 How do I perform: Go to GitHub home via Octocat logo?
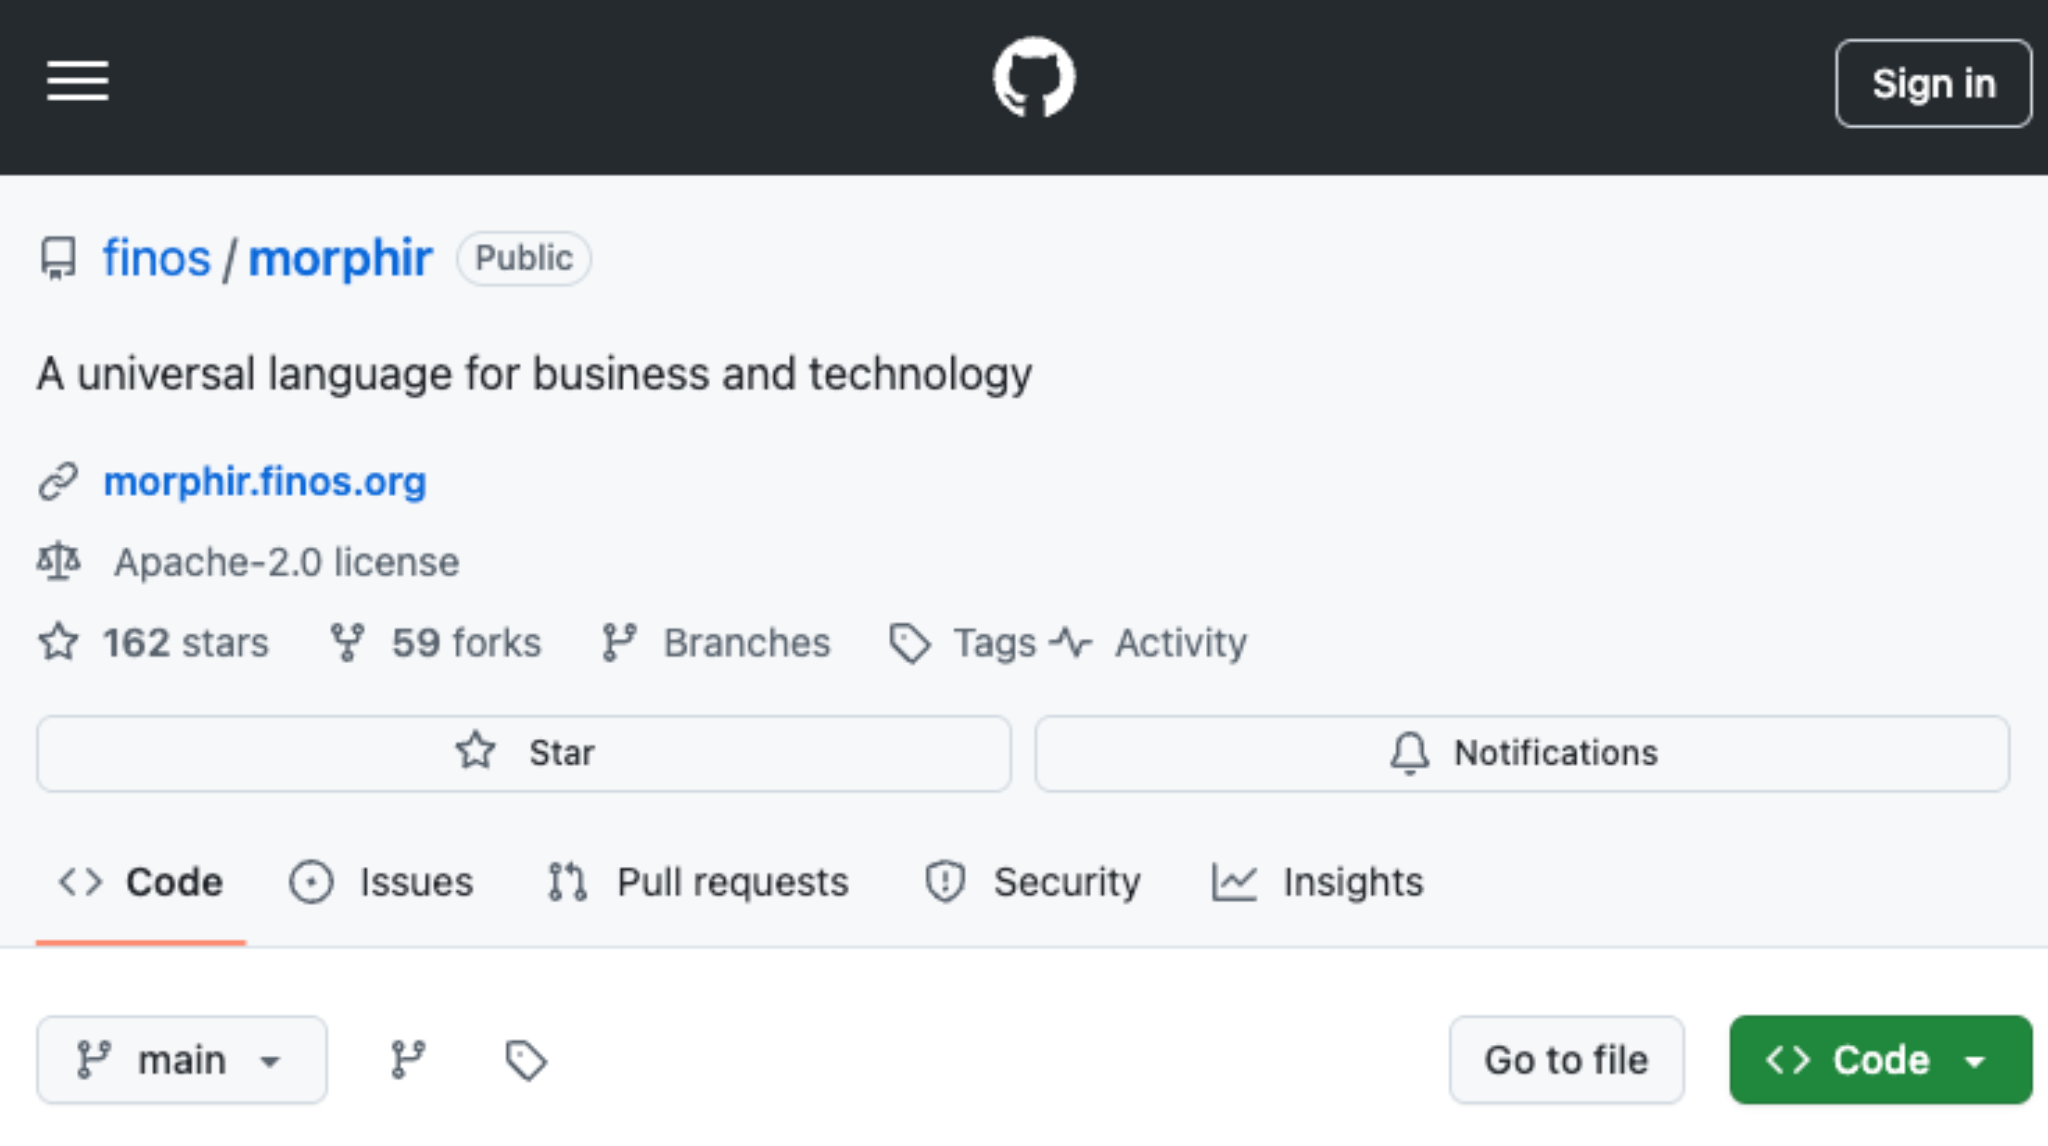1034,78
